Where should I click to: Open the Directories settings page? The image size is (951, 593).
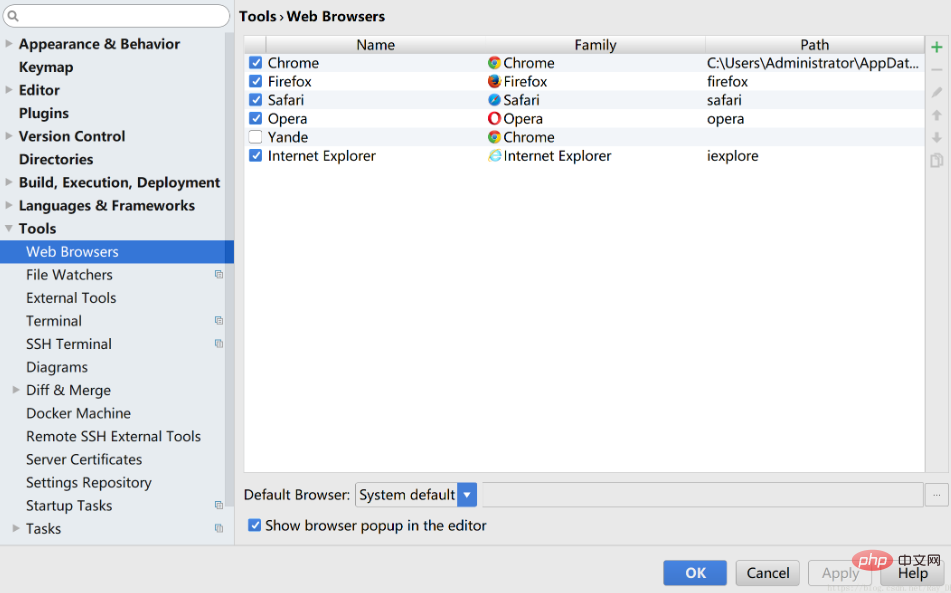[56, 159]
